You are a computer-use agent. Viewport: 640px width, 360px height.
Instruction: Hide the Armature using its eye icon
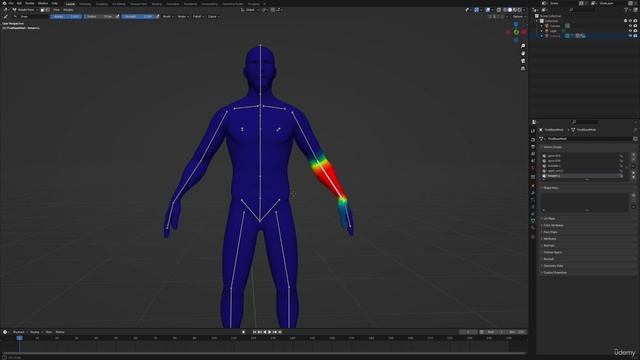630,36
